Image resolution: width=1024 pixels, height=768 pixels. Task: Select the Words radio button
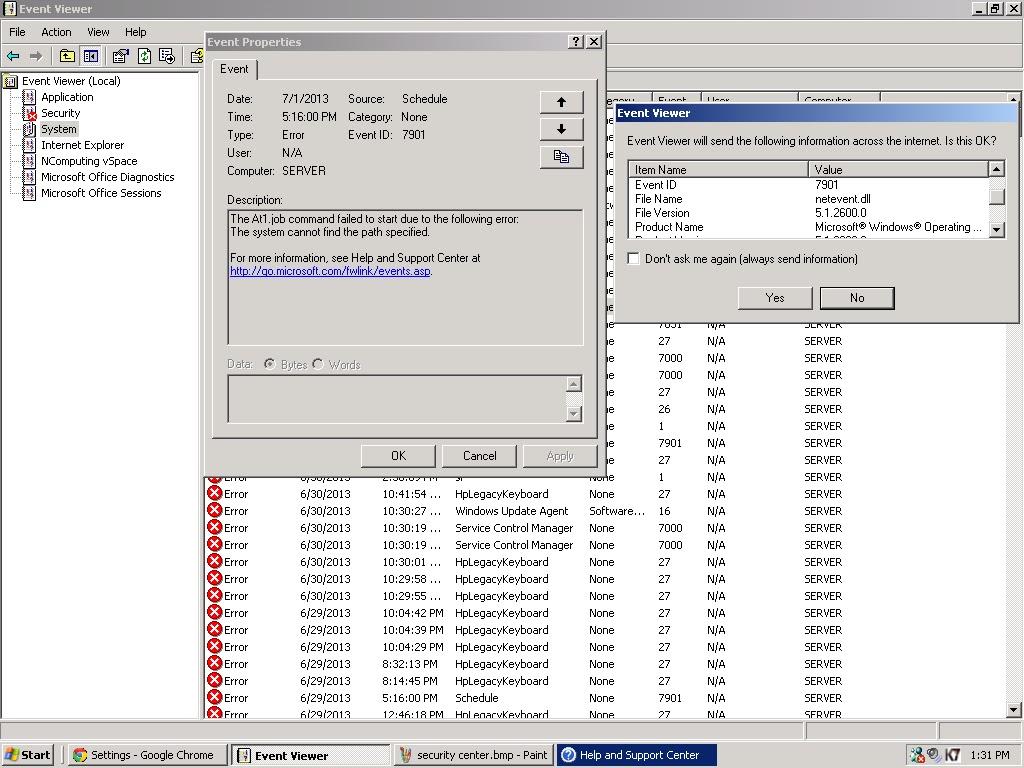(x=318, y=364)
